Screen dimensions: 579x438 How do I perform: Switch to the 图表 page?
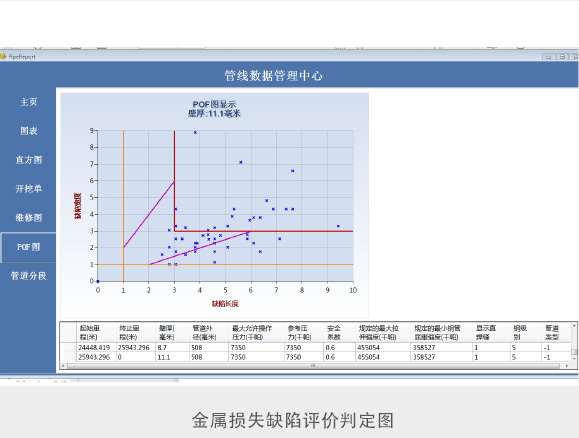[x=28, y=131]
